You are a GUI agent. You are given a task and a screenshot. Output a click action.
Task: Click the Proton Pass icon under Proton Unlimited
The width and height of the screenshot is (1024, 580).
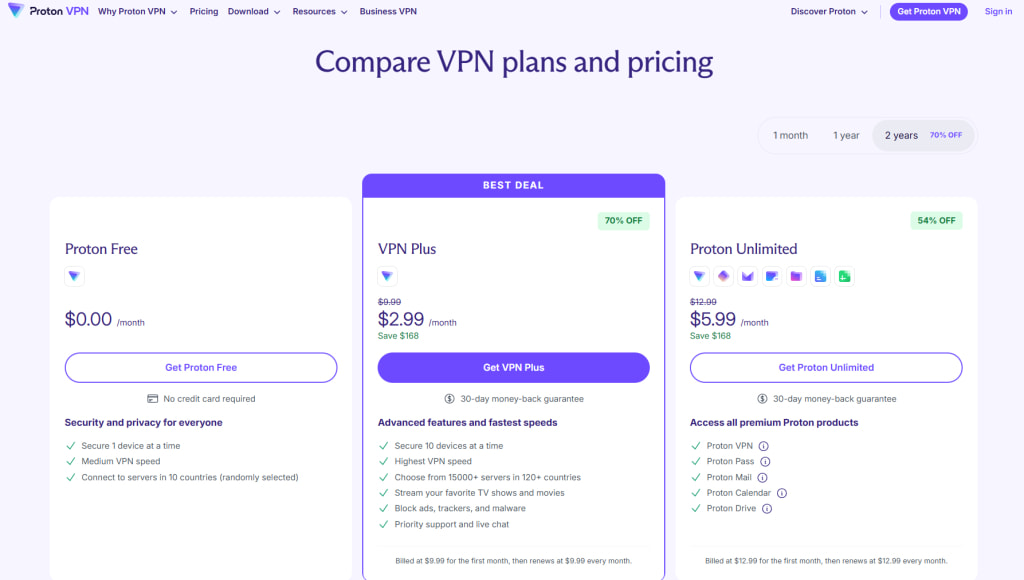click(723, 276)
